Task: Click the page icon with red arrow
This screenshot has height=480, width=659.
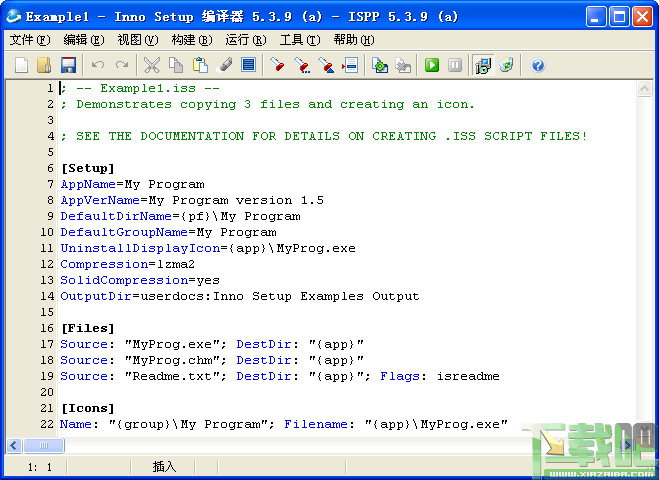Action: 350,65
